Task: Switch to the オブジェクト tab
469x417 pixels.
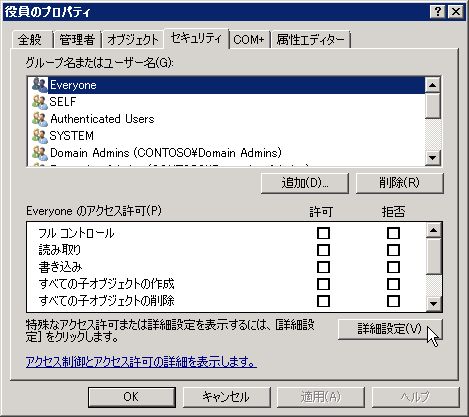Action: tap(133, 40)
